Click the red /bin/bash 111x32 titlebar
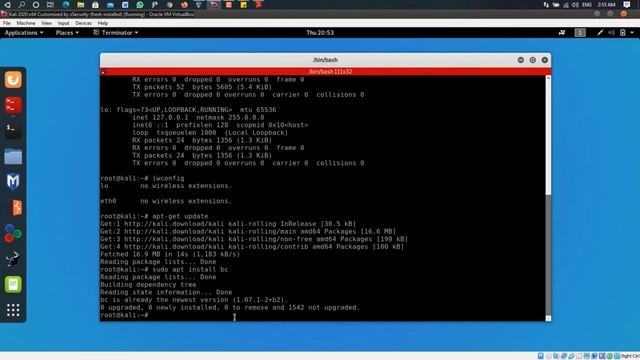 click(x=325, y=72)
